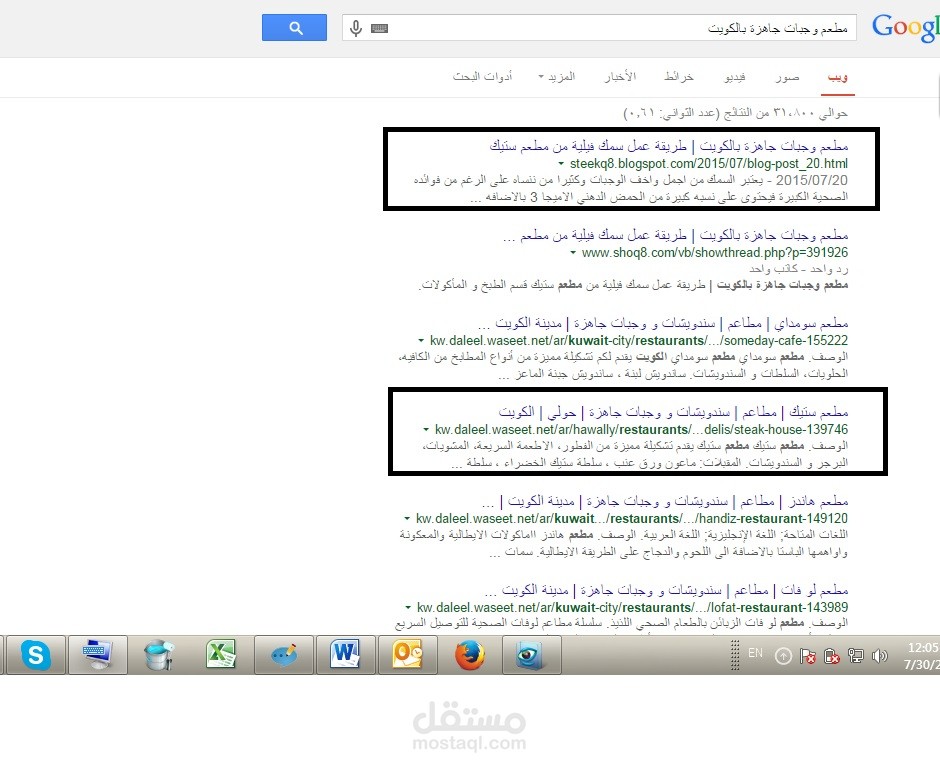
Task: Click the someday-cafe-155222 green URL text
Action: (x=638, y=341)
